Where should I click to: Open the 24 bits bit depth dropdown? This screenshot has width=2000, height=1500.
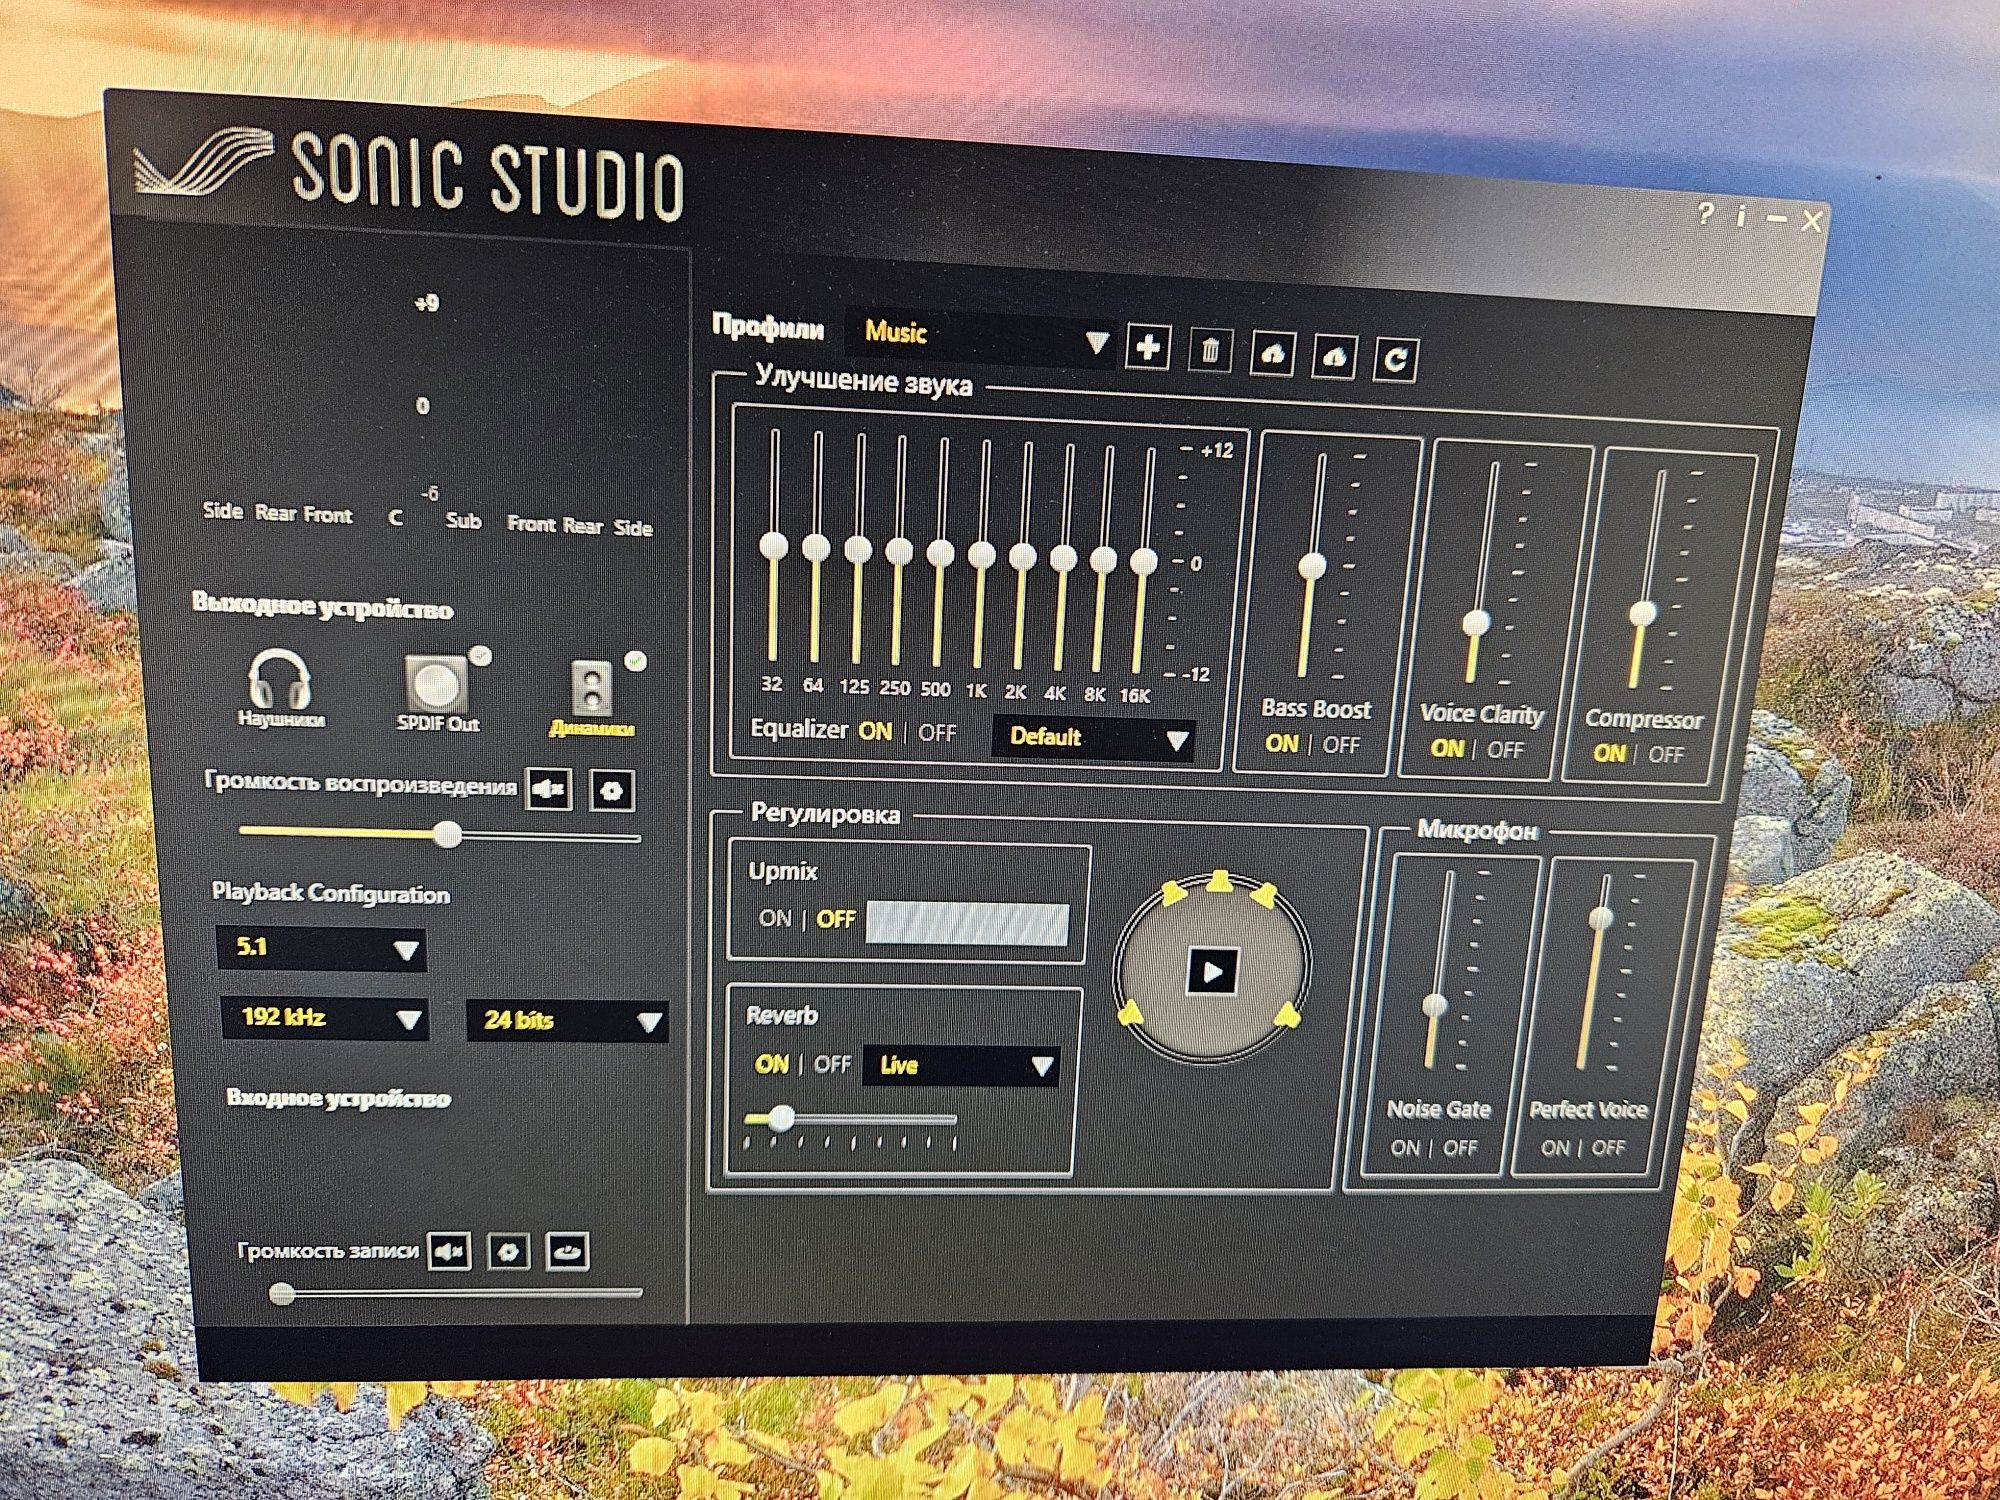coord(567,1021)
